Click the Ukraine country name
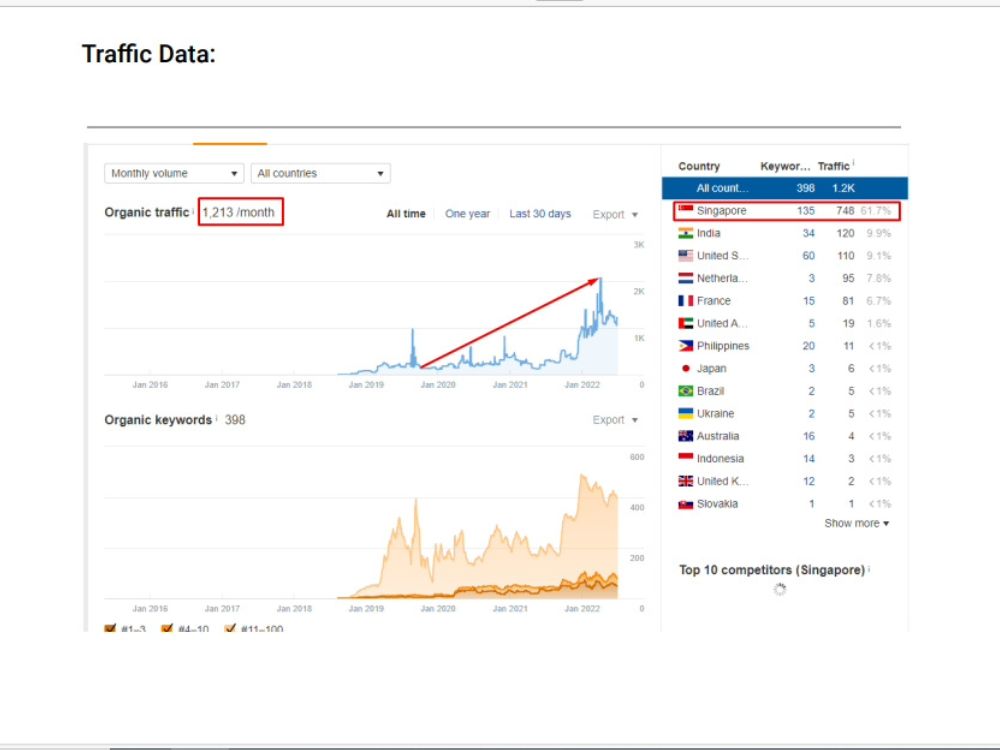 pos(716,413)
